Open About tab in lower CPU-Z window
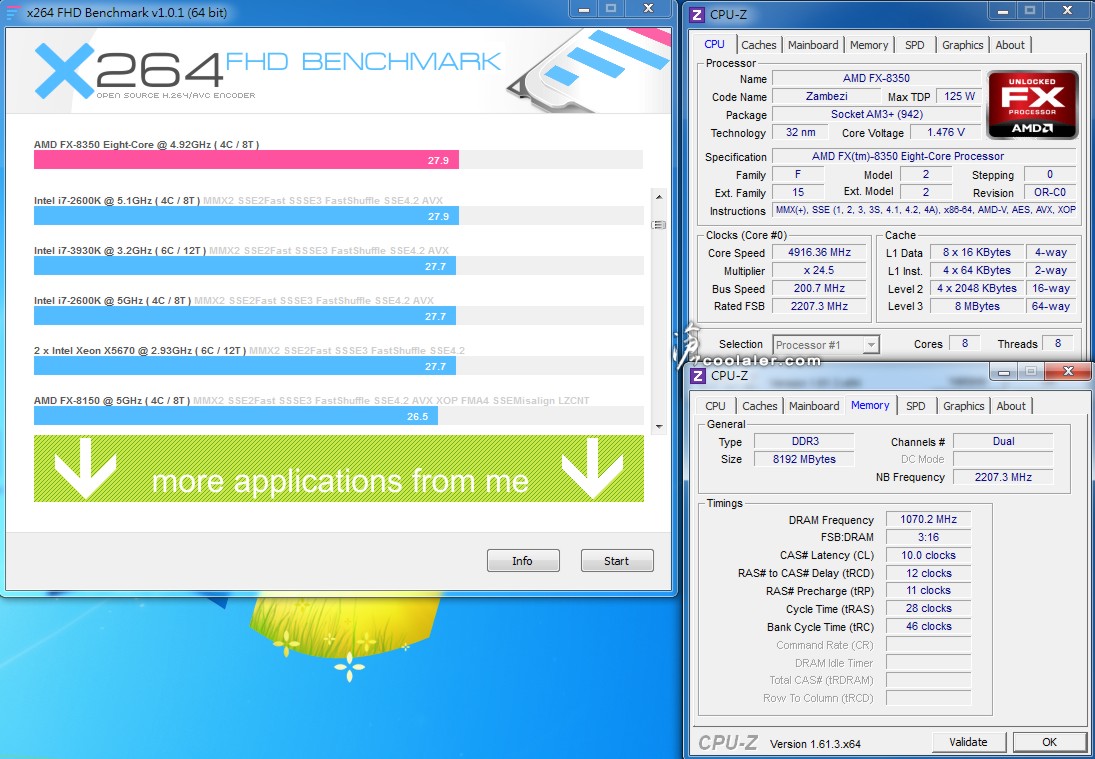This screenshot has height=759, width=1095. [x=1011, y=406]
